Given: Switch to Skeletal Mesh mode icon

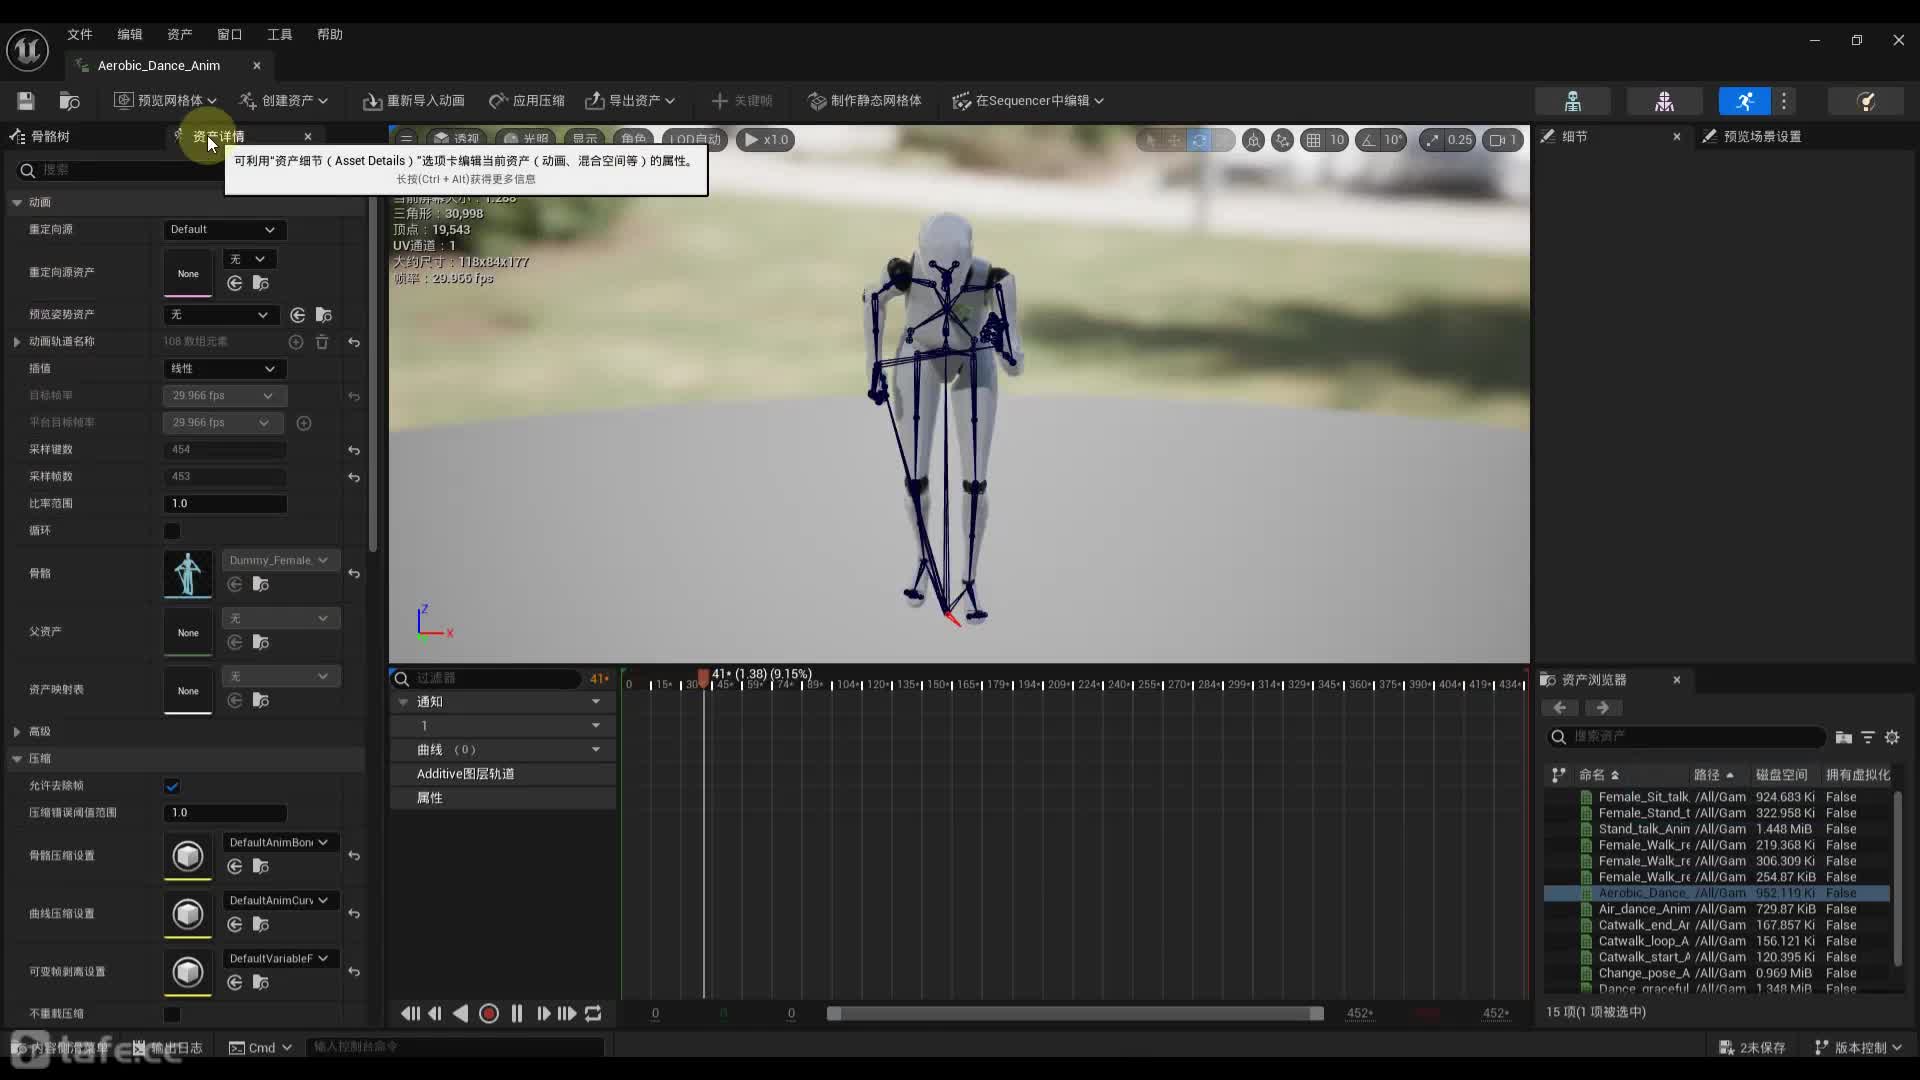Looking at the screenshot, I should click(x=1664, y=101).
